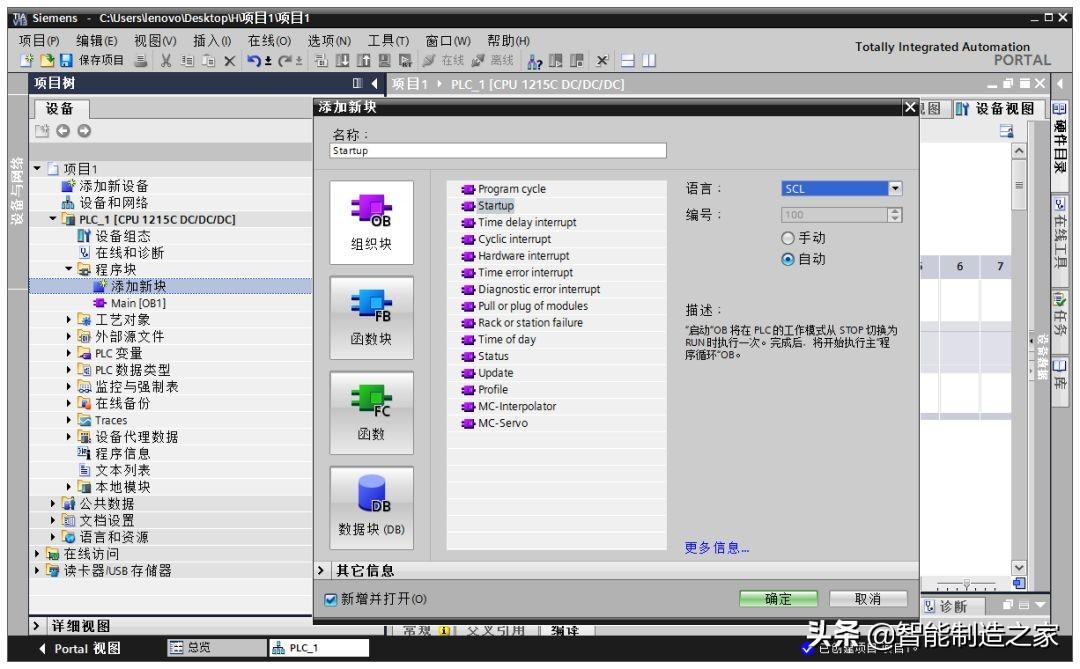Viewport: 1080px width, 669px height.
Task: Open the 工具(T) menu
Action: click(x=388, y=41)
